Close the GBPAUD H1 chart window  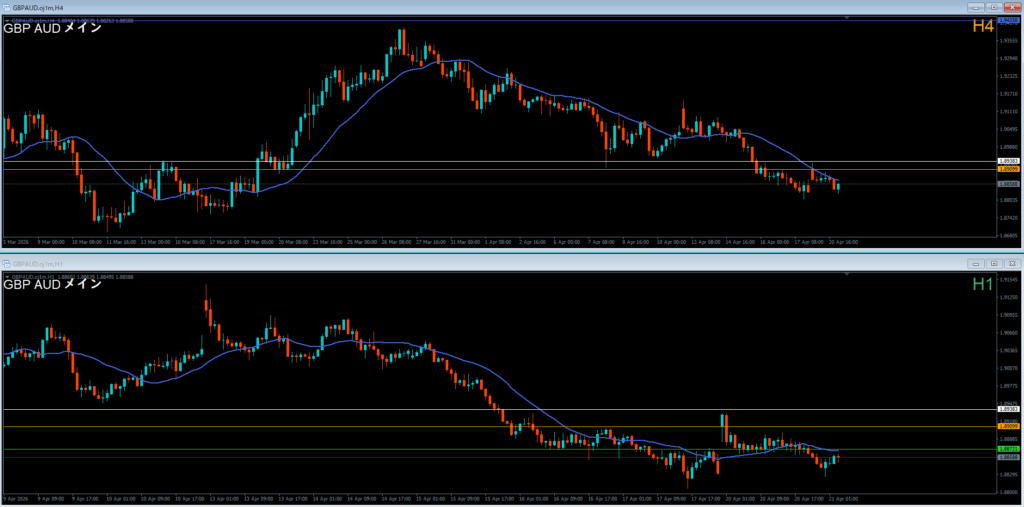[x=1011, y=263]
